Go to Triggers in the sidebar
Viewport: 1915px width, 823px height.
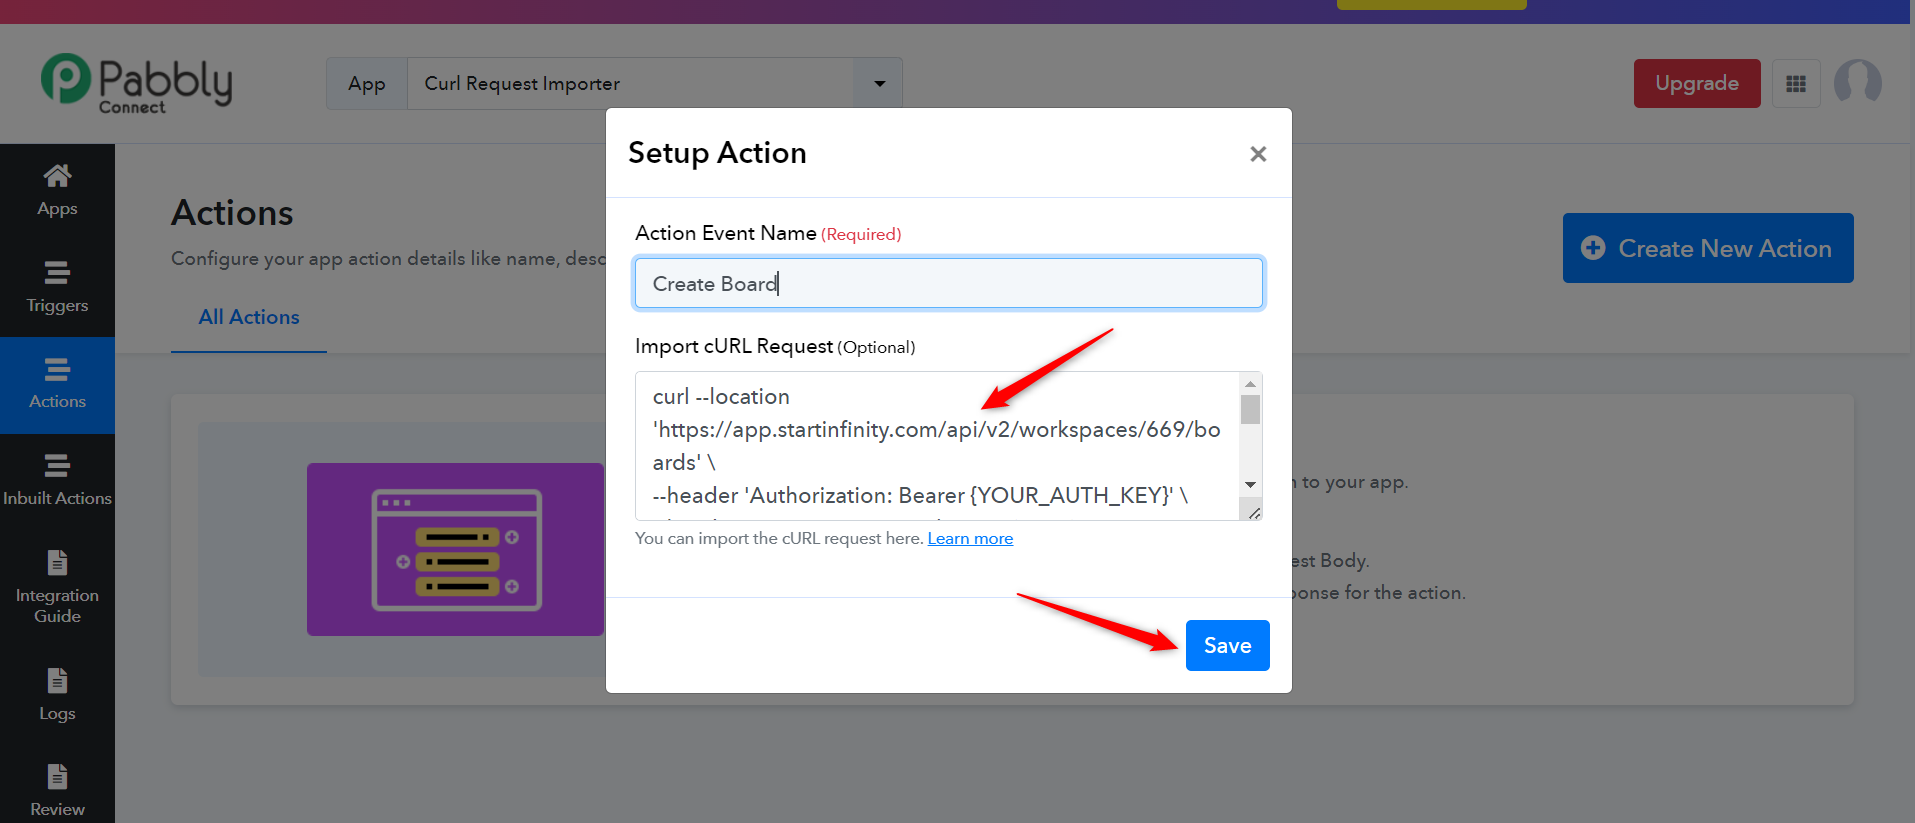point(57,288)
